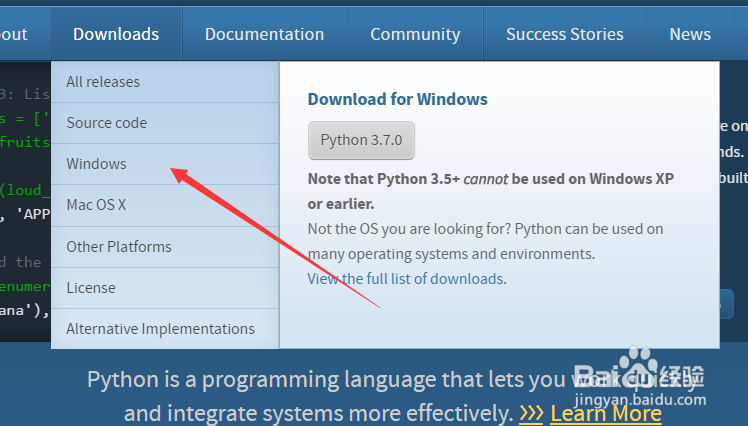The width and height of the screenshot is (748, 426).
Task: Pick Mac OS X from the dropdown
Action: [96, 205]
